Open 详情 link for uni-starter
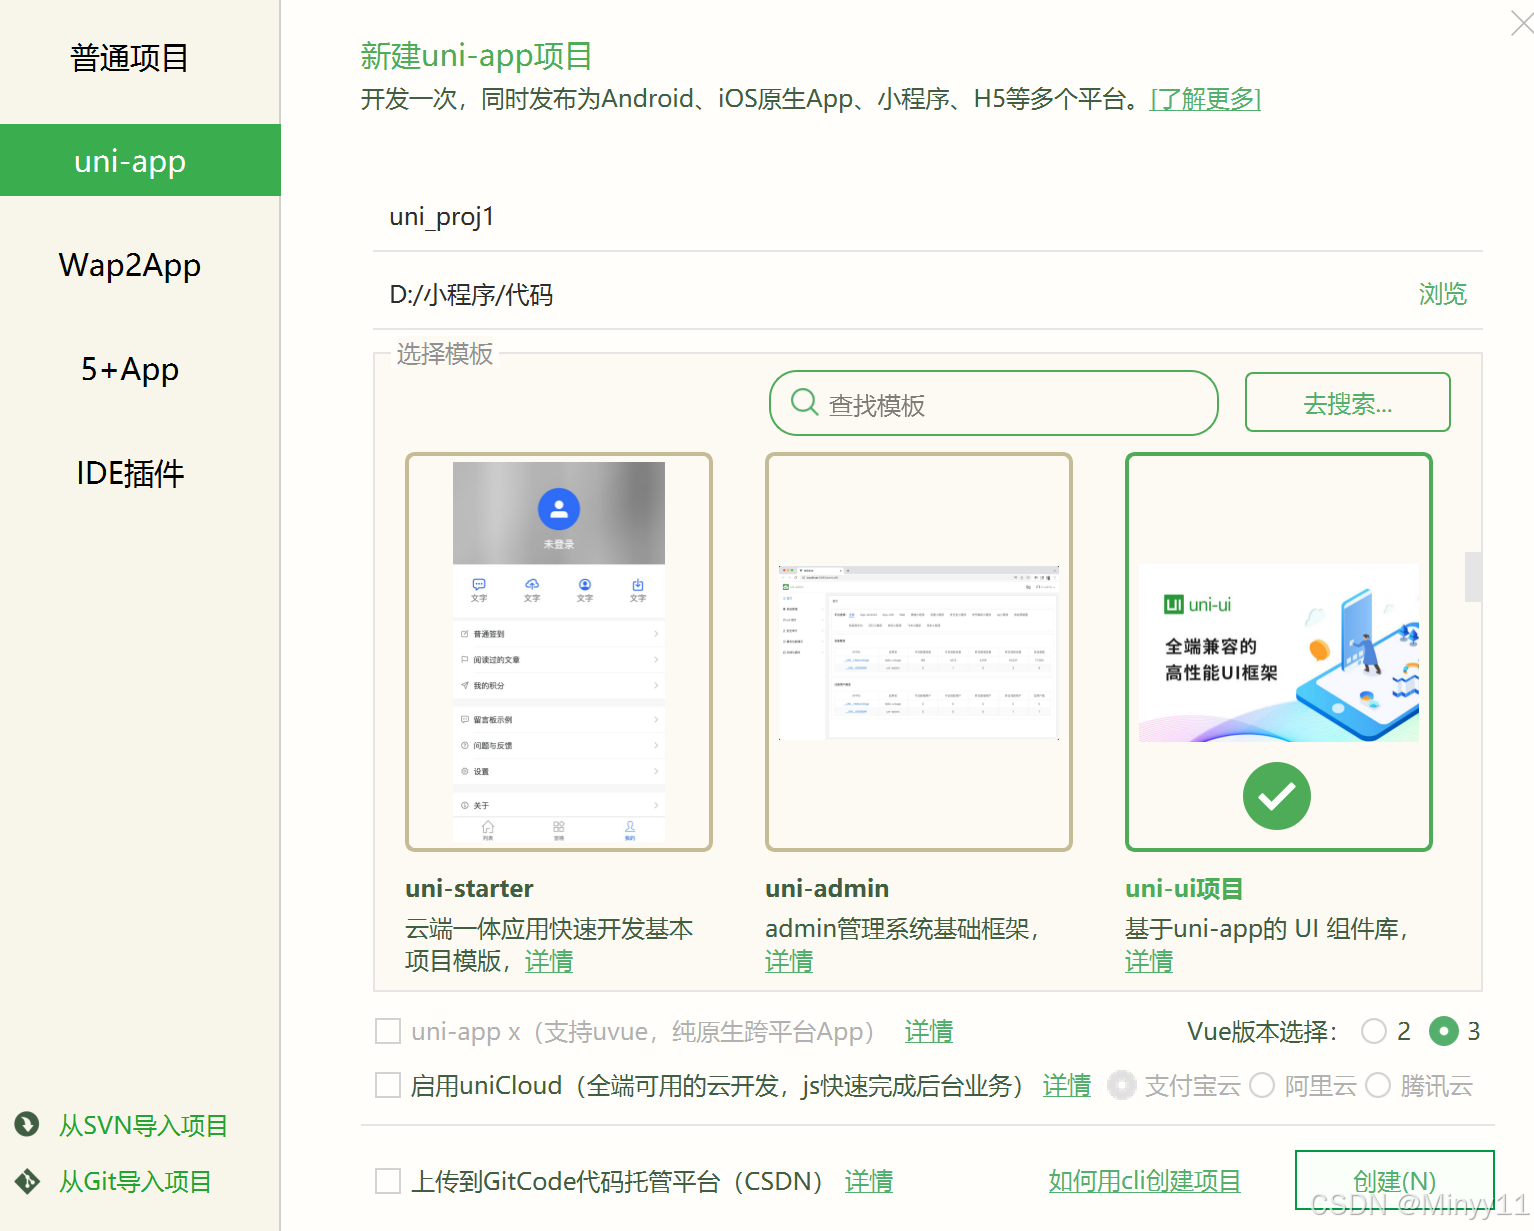This screenshot has height=1231, width=1534. [549, 961]
